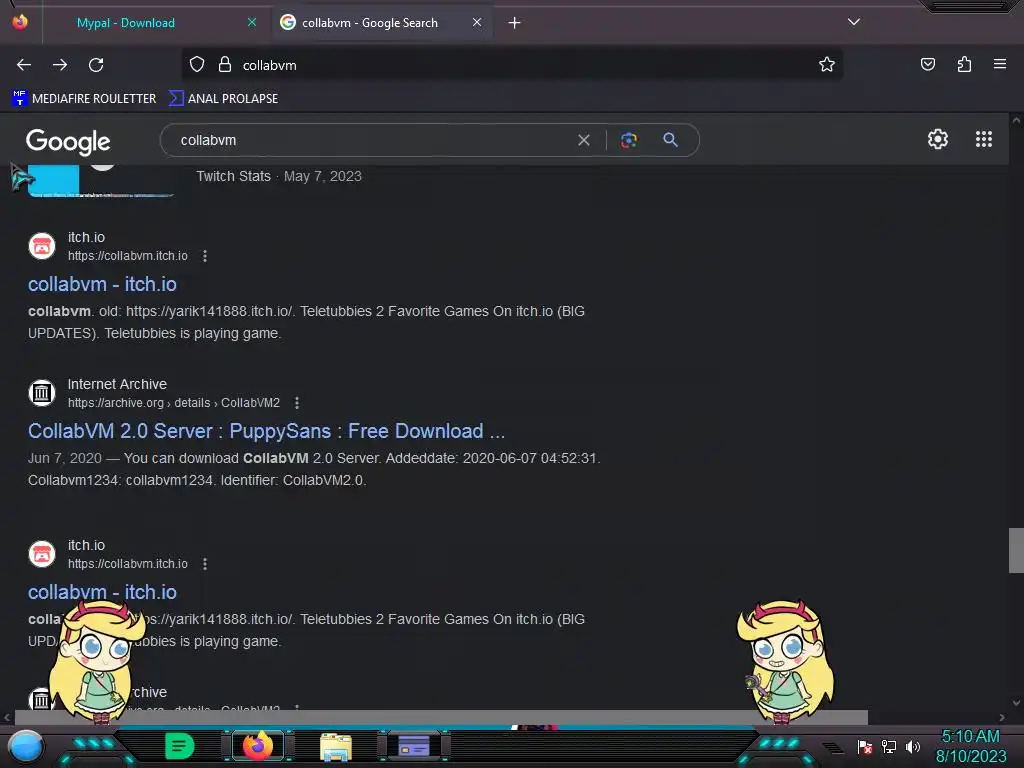The image size is (1024, 768).
Task: Open second collabvm - itch.io result link
Action: point(103,592)
